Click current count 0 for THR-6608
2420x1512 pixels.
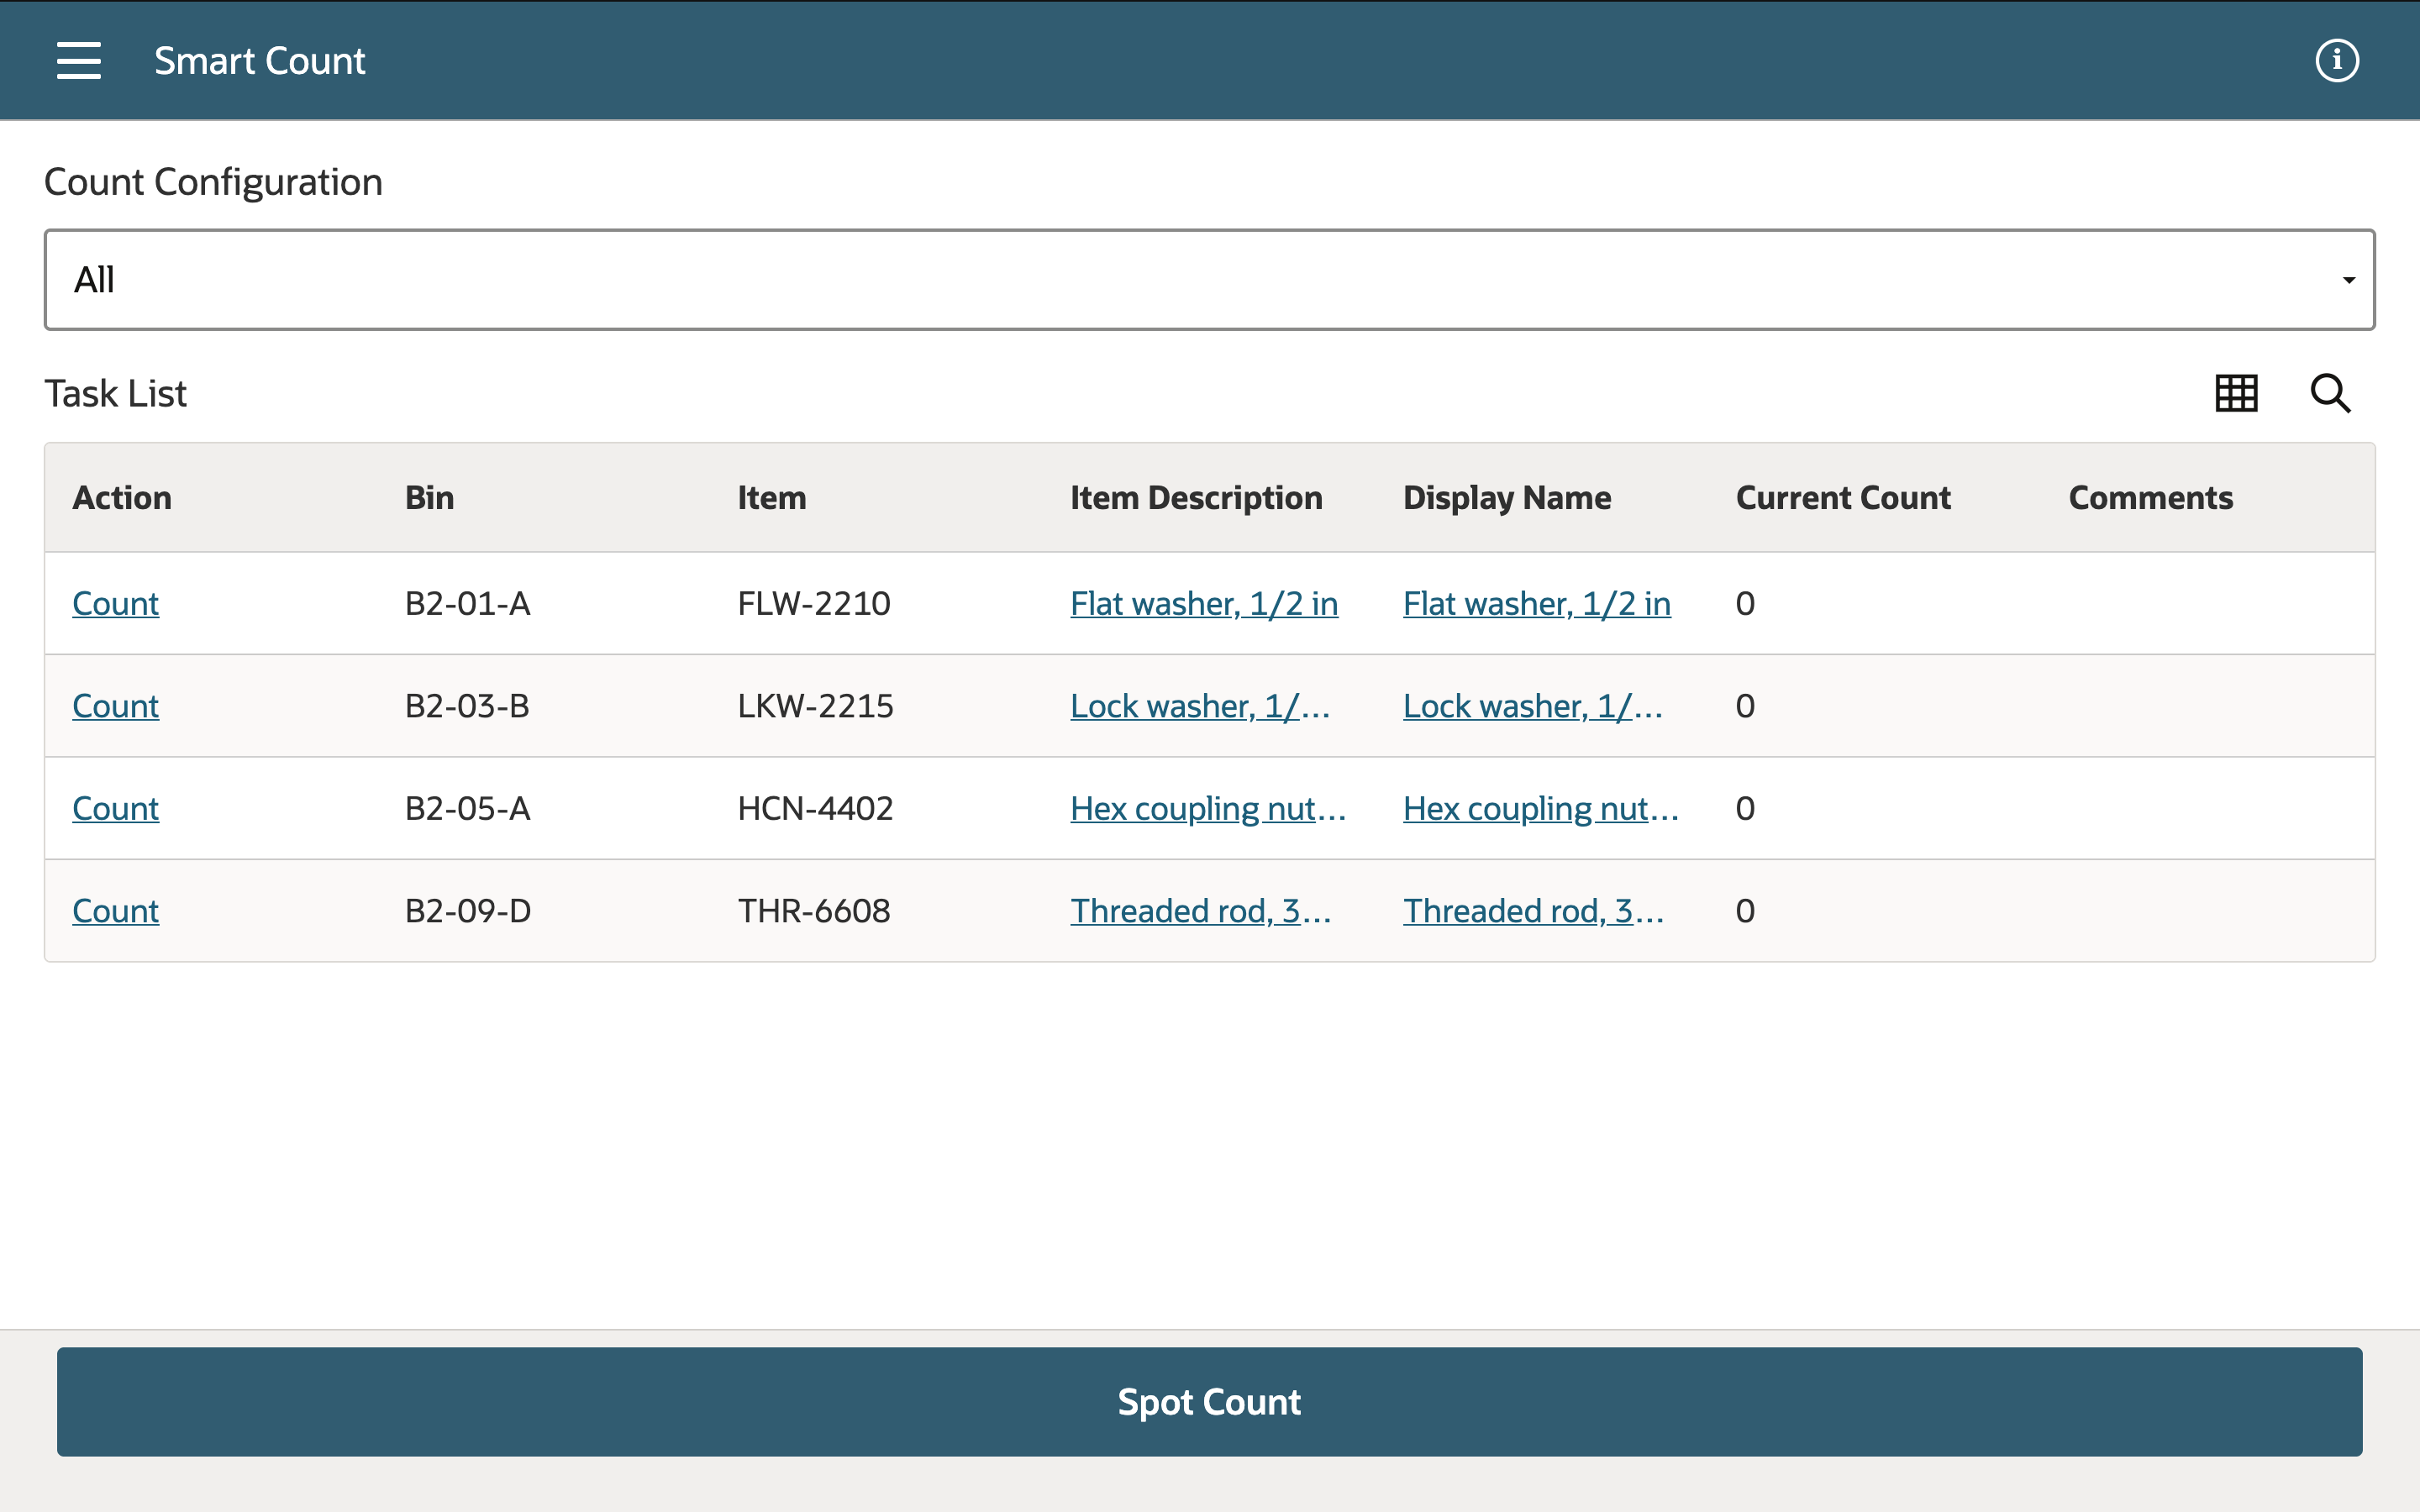click(x=1745, y=911)
